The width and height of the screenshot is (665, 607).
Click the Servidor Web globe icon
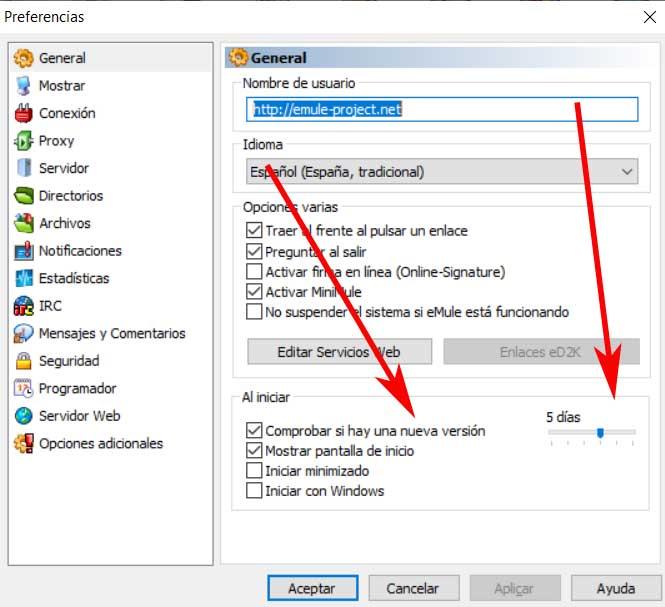pos(23,416)
